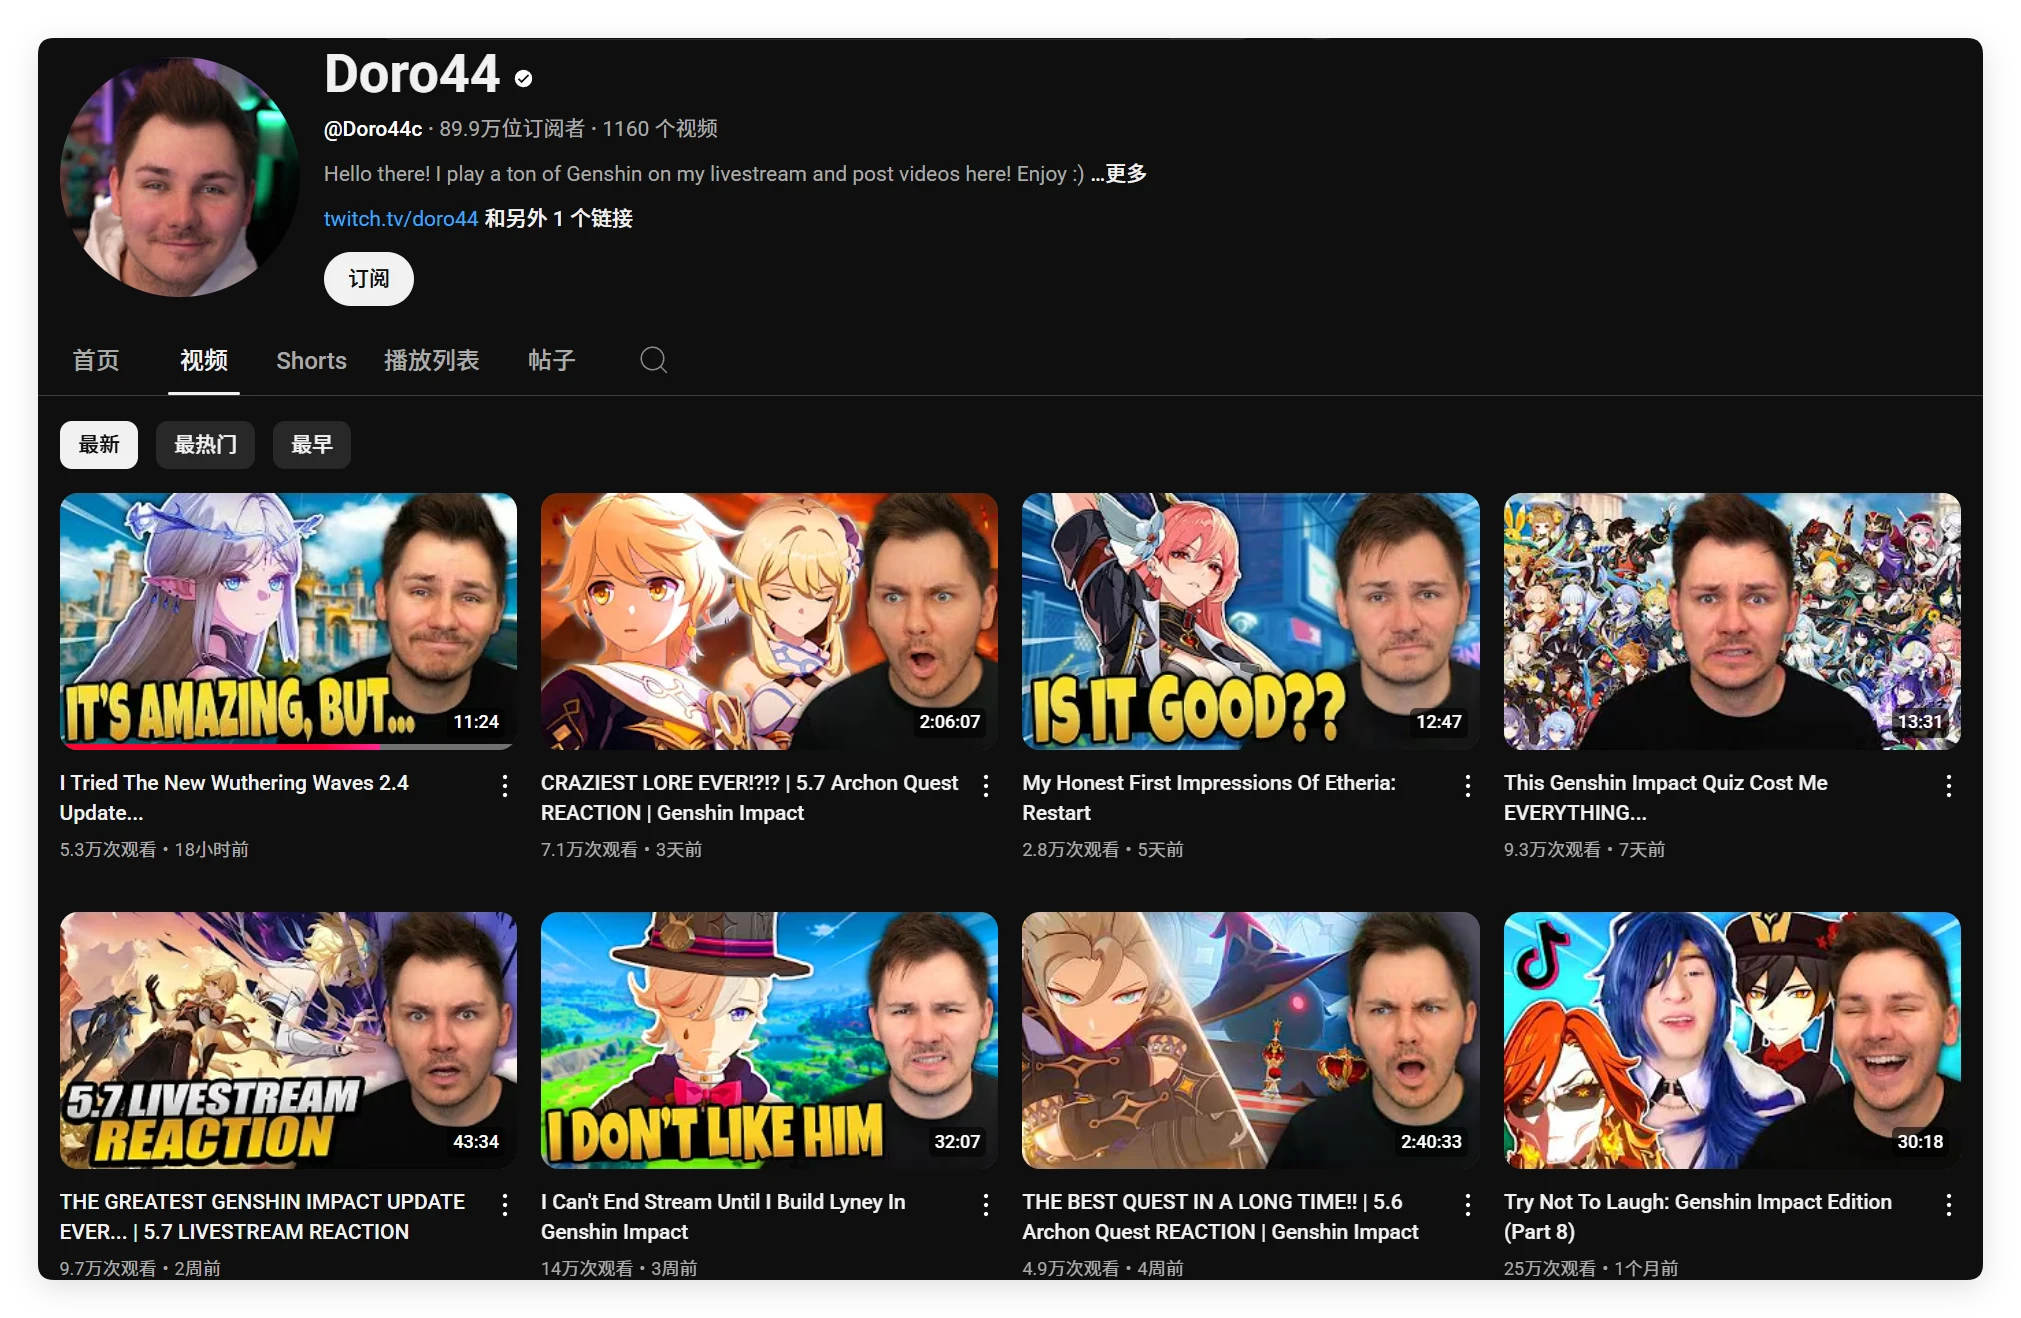Switch to the 首页 tab
Viewport: 2021px width, 1318px height.
click(x=96, y=360)
